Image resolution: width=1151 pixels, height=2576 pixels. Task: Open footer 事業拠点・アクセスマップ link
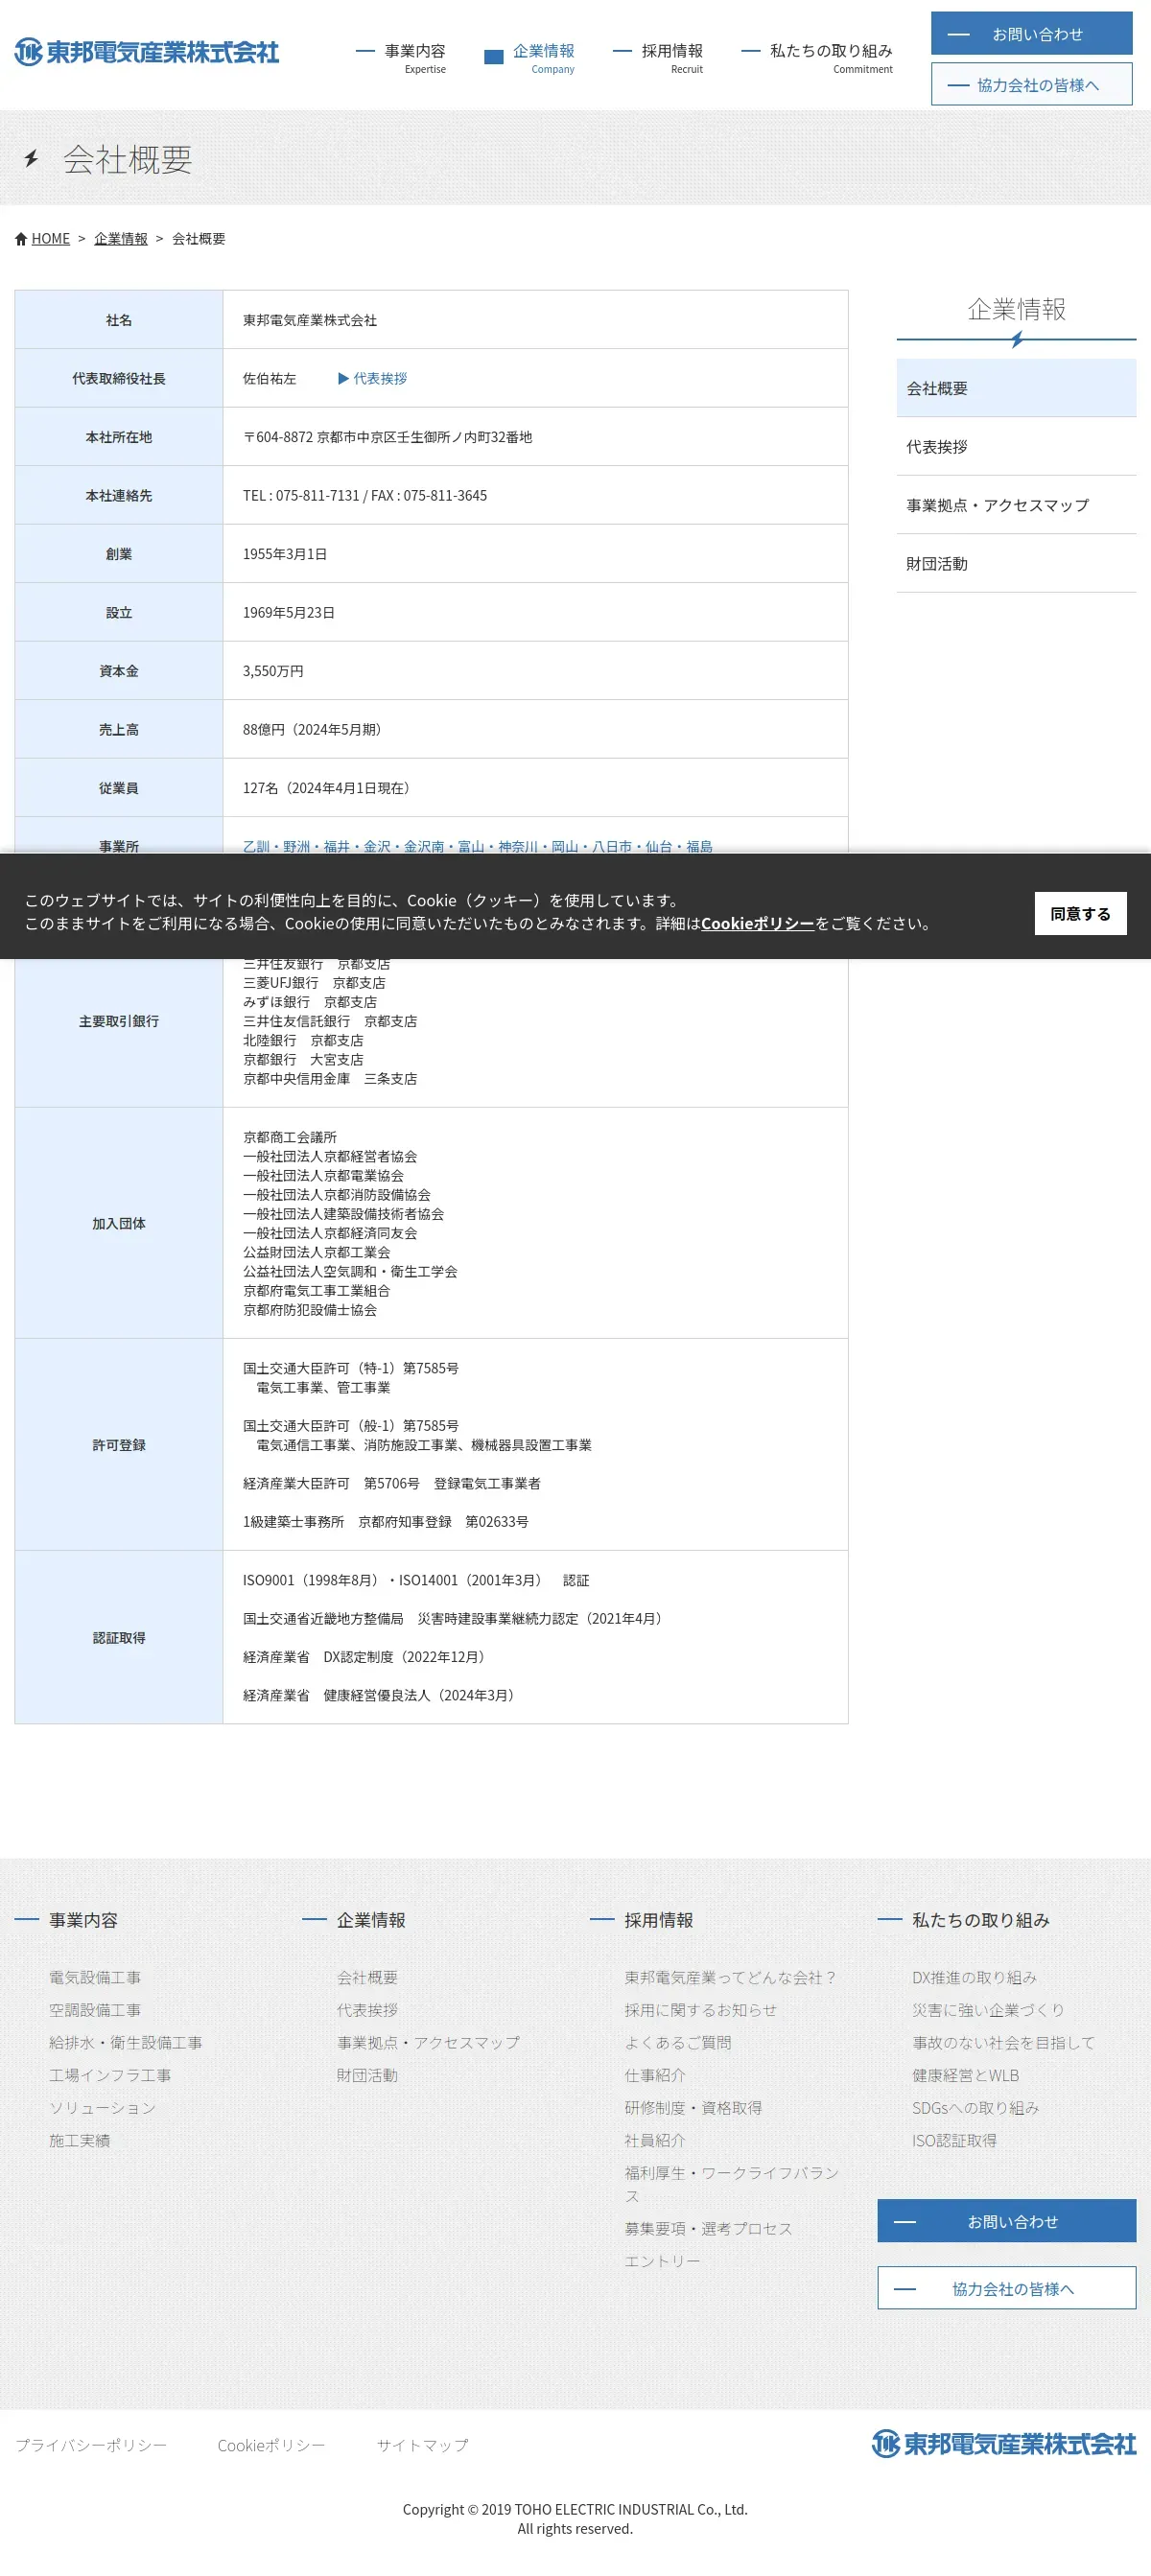pyautogui.click(x=428, y=2042)
